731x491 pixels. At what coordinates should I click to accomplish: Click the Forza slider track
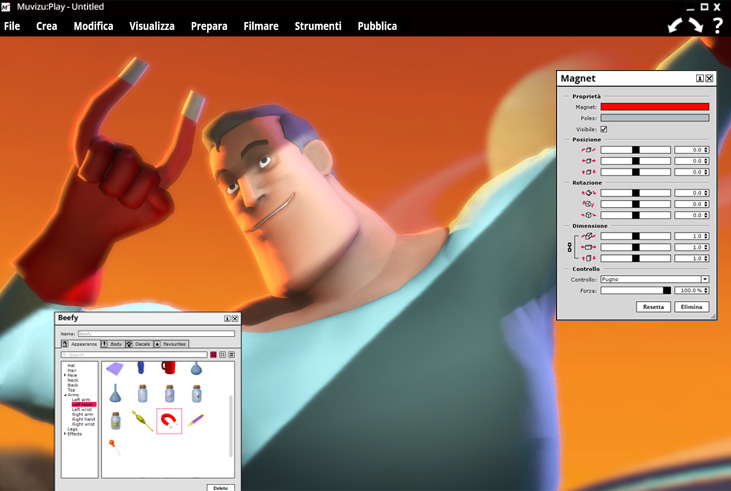[x=635, y=290]
